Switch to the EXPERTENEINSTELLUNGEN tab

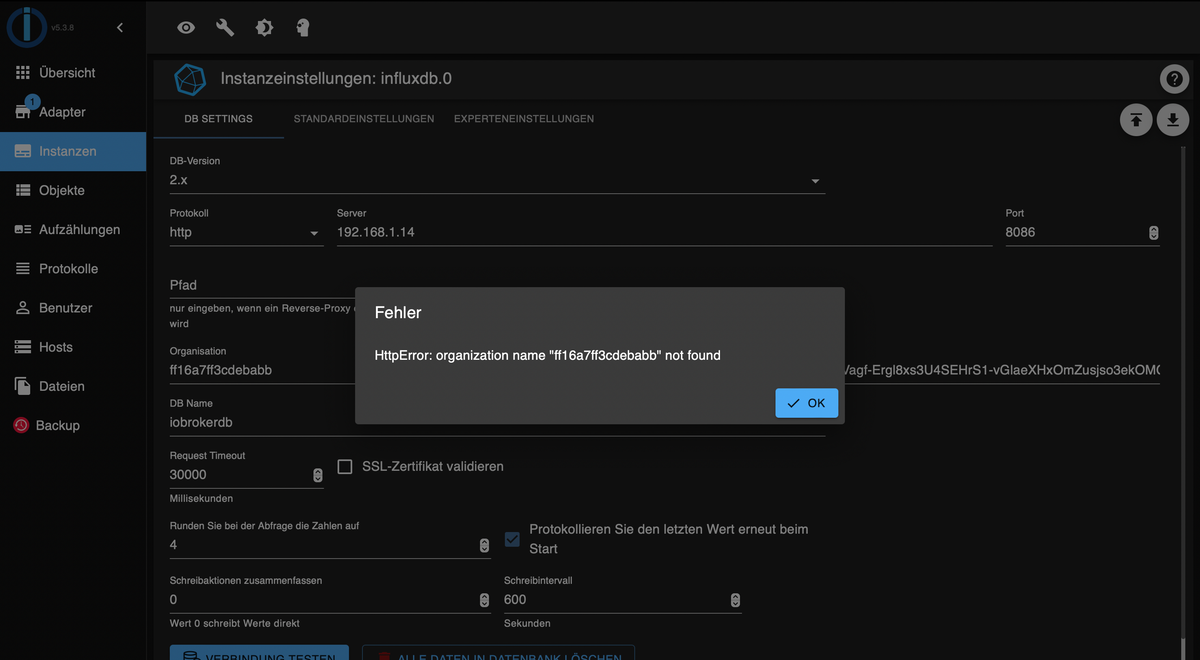point(524,119)
